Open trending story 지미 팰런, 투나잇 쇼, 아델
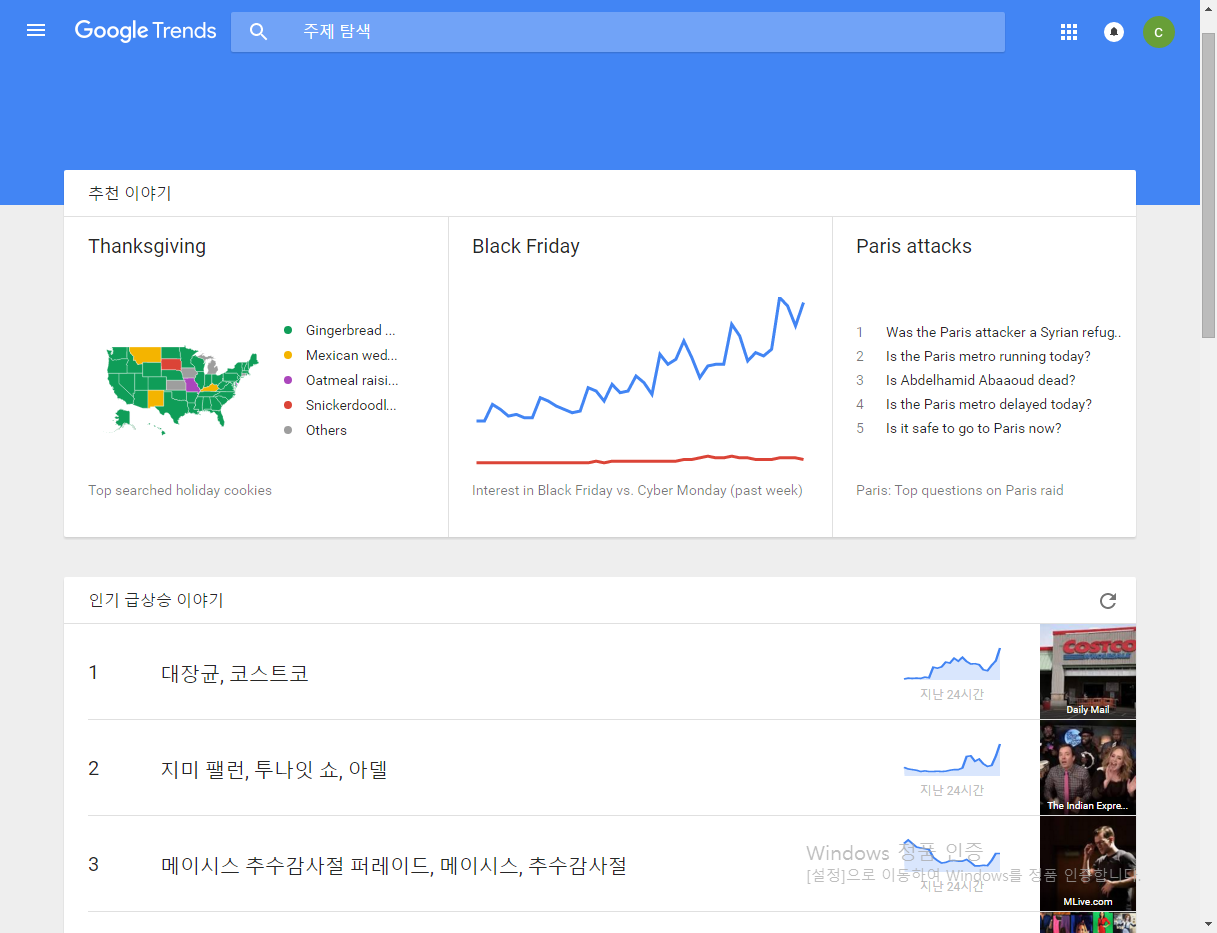This screenshot has width=1217, height=933. [x=274, y=769]
